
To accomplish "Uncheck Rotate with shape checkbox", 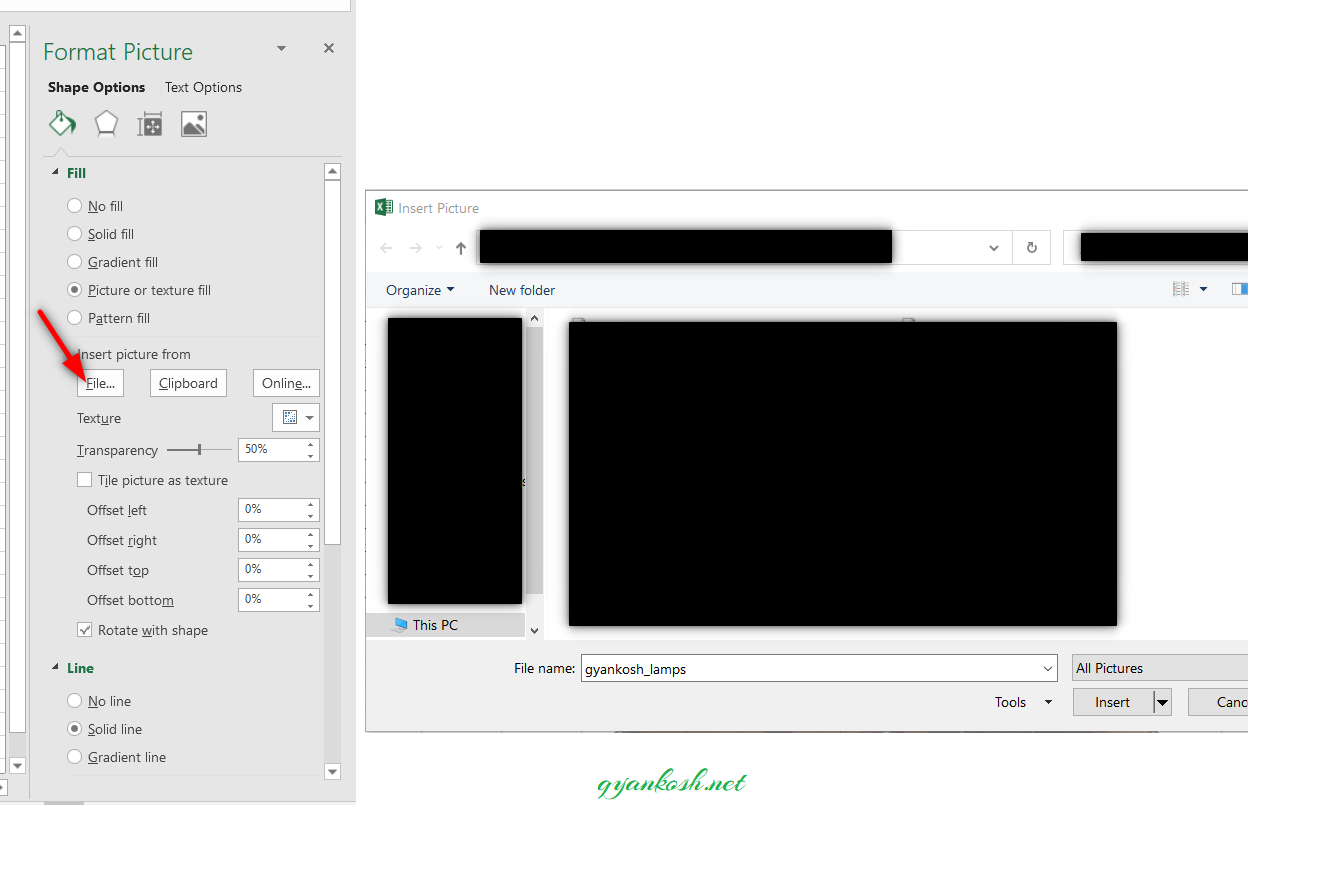I will [x=85, y=630].
